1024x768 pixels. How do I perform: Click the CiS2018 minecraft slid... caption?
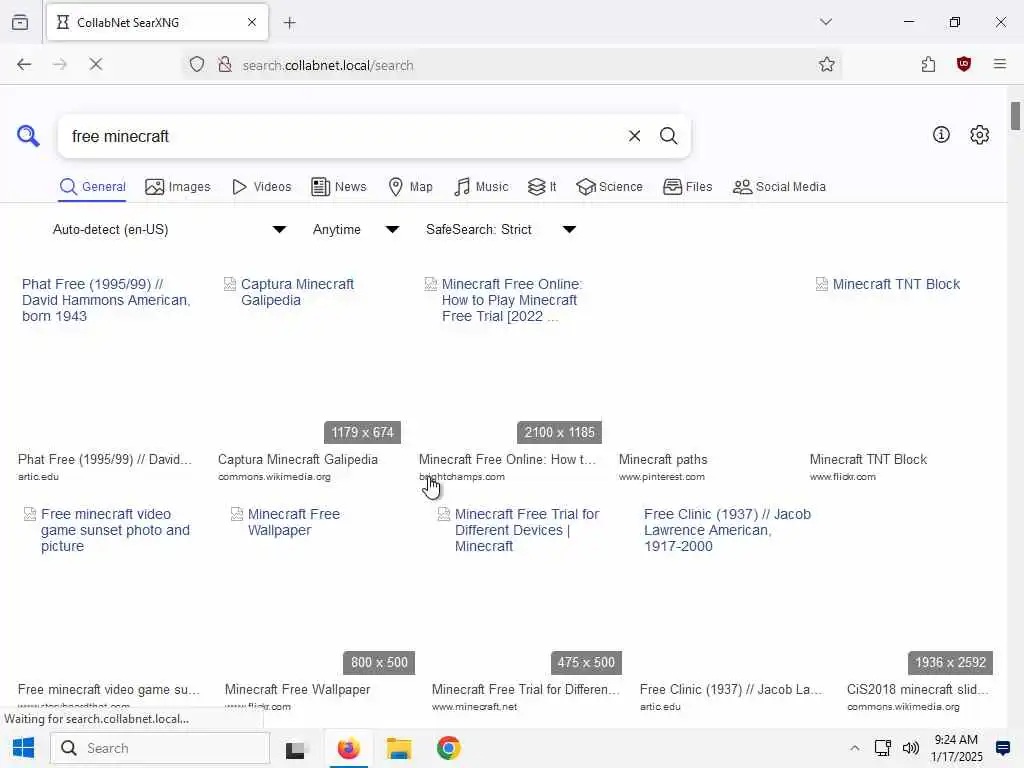pos(918,690)
